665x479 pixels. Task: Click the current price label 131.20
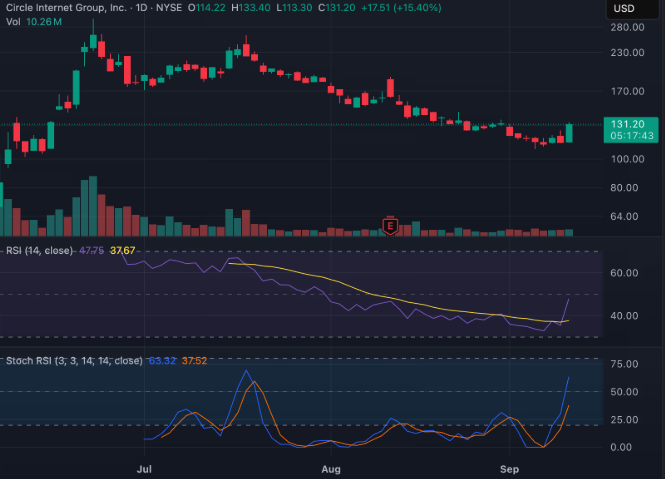coord(631,130)
